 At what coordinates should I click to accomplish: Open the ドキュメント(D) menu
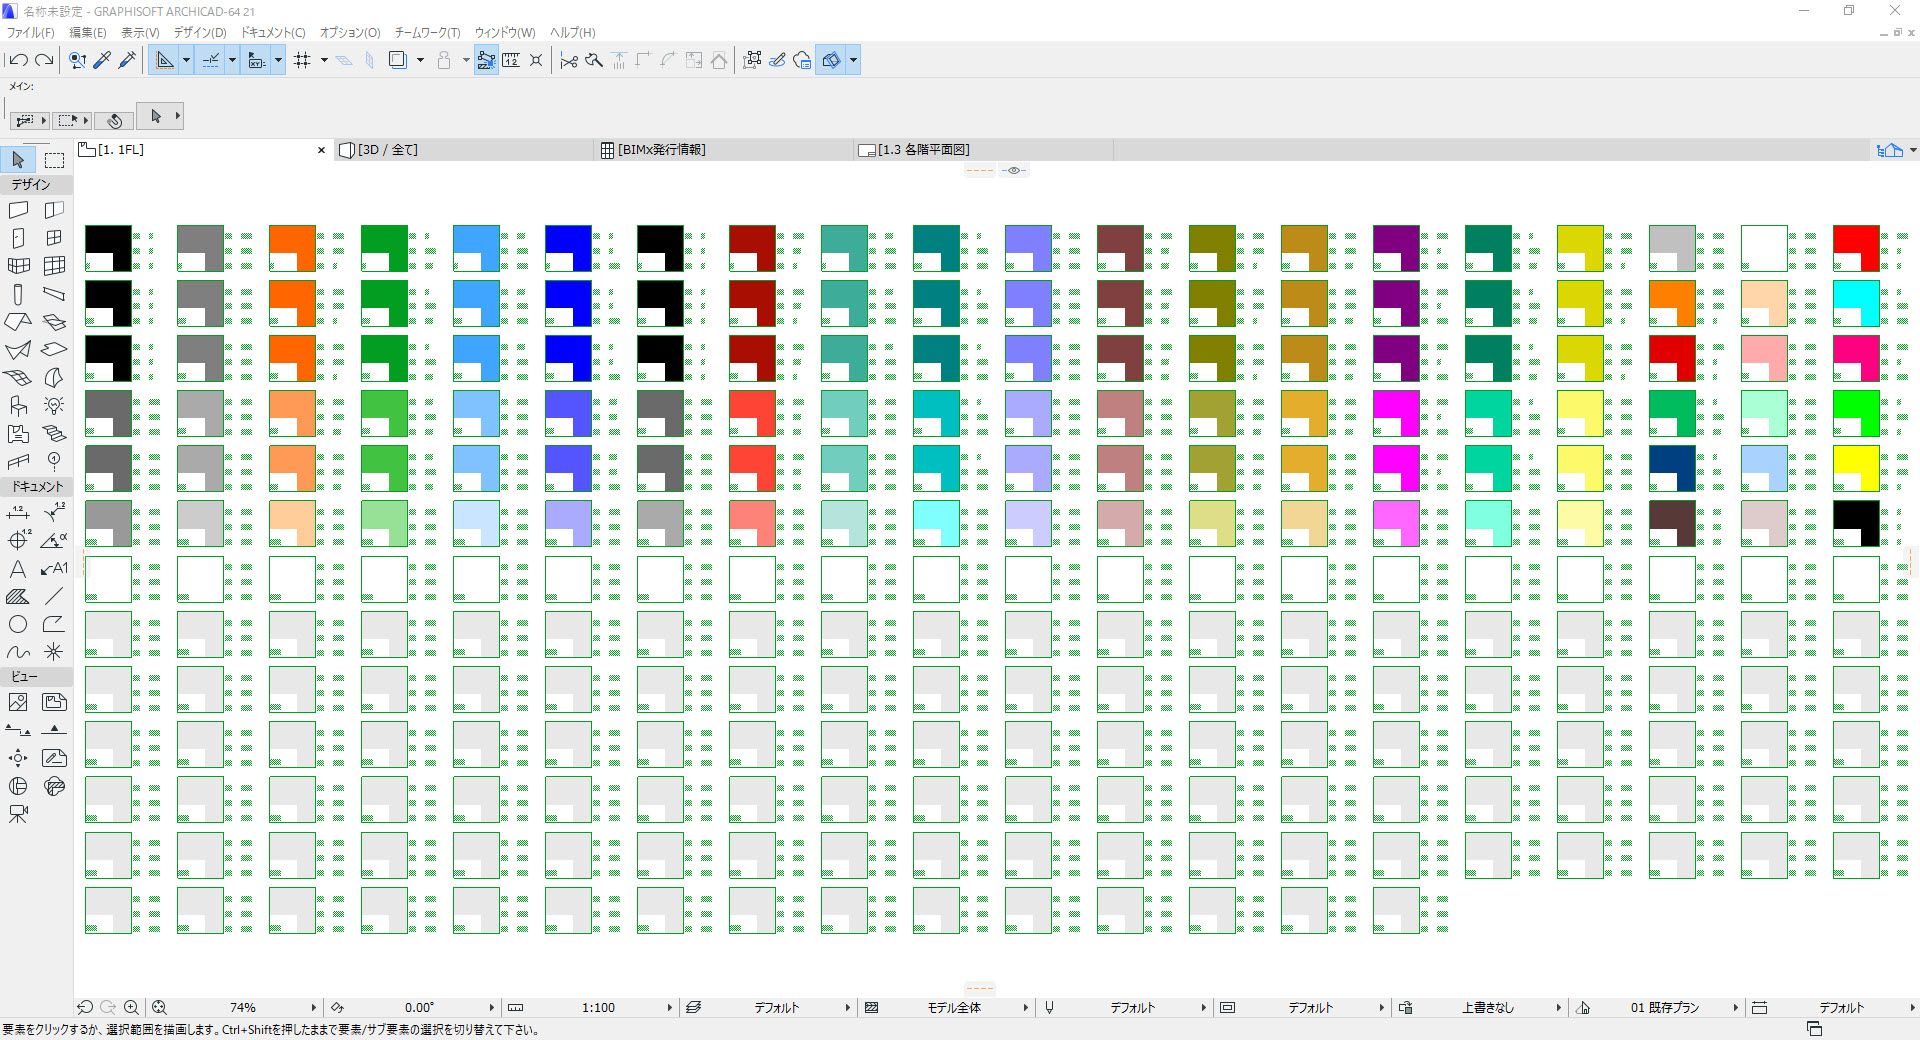(273, 33)
